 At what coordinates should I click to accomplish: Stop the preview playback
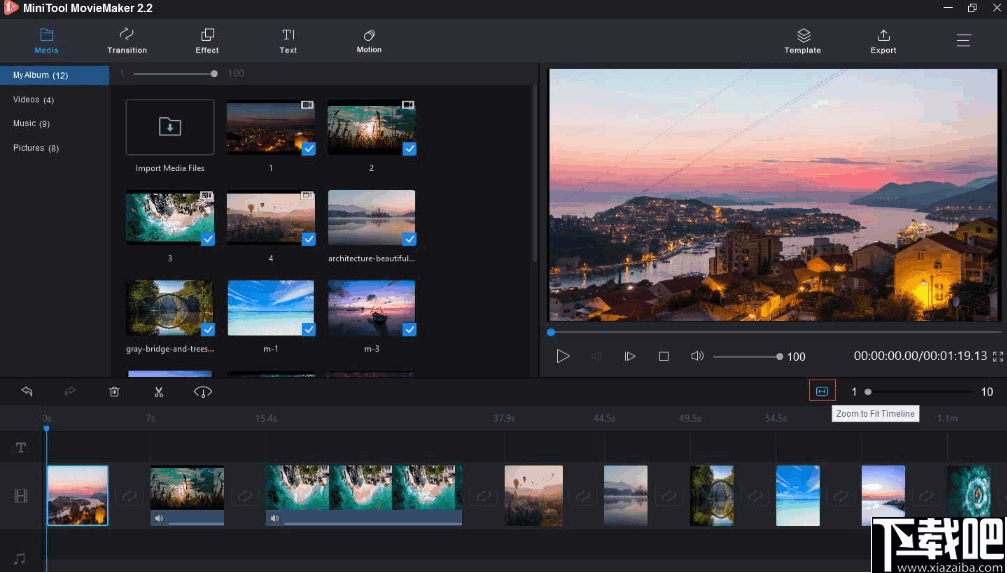point(664,356)
